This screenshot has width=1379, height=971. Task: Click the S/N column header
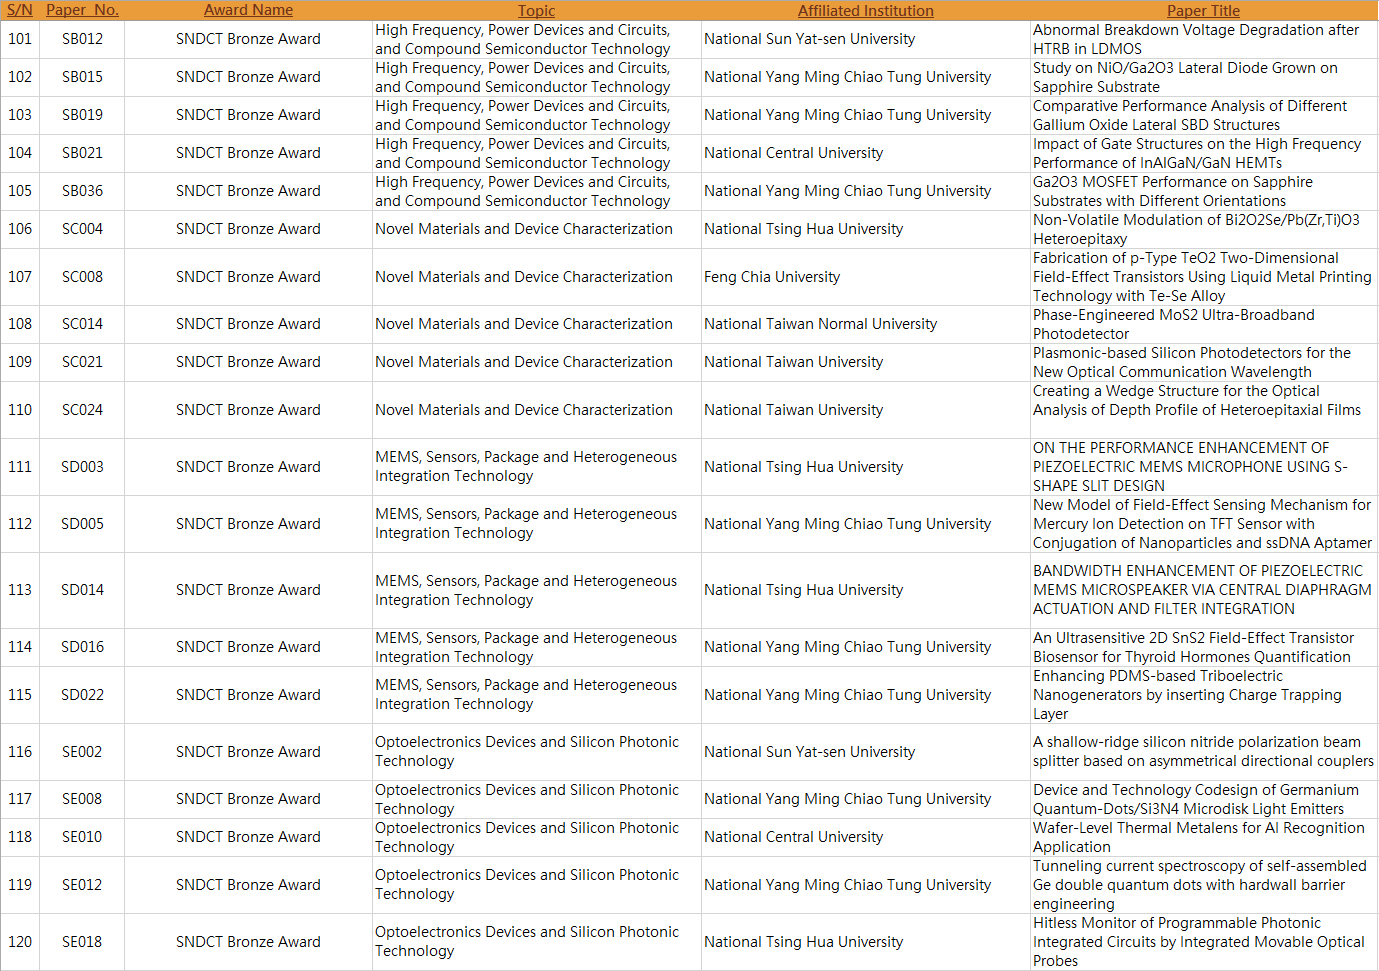point(20,10)
